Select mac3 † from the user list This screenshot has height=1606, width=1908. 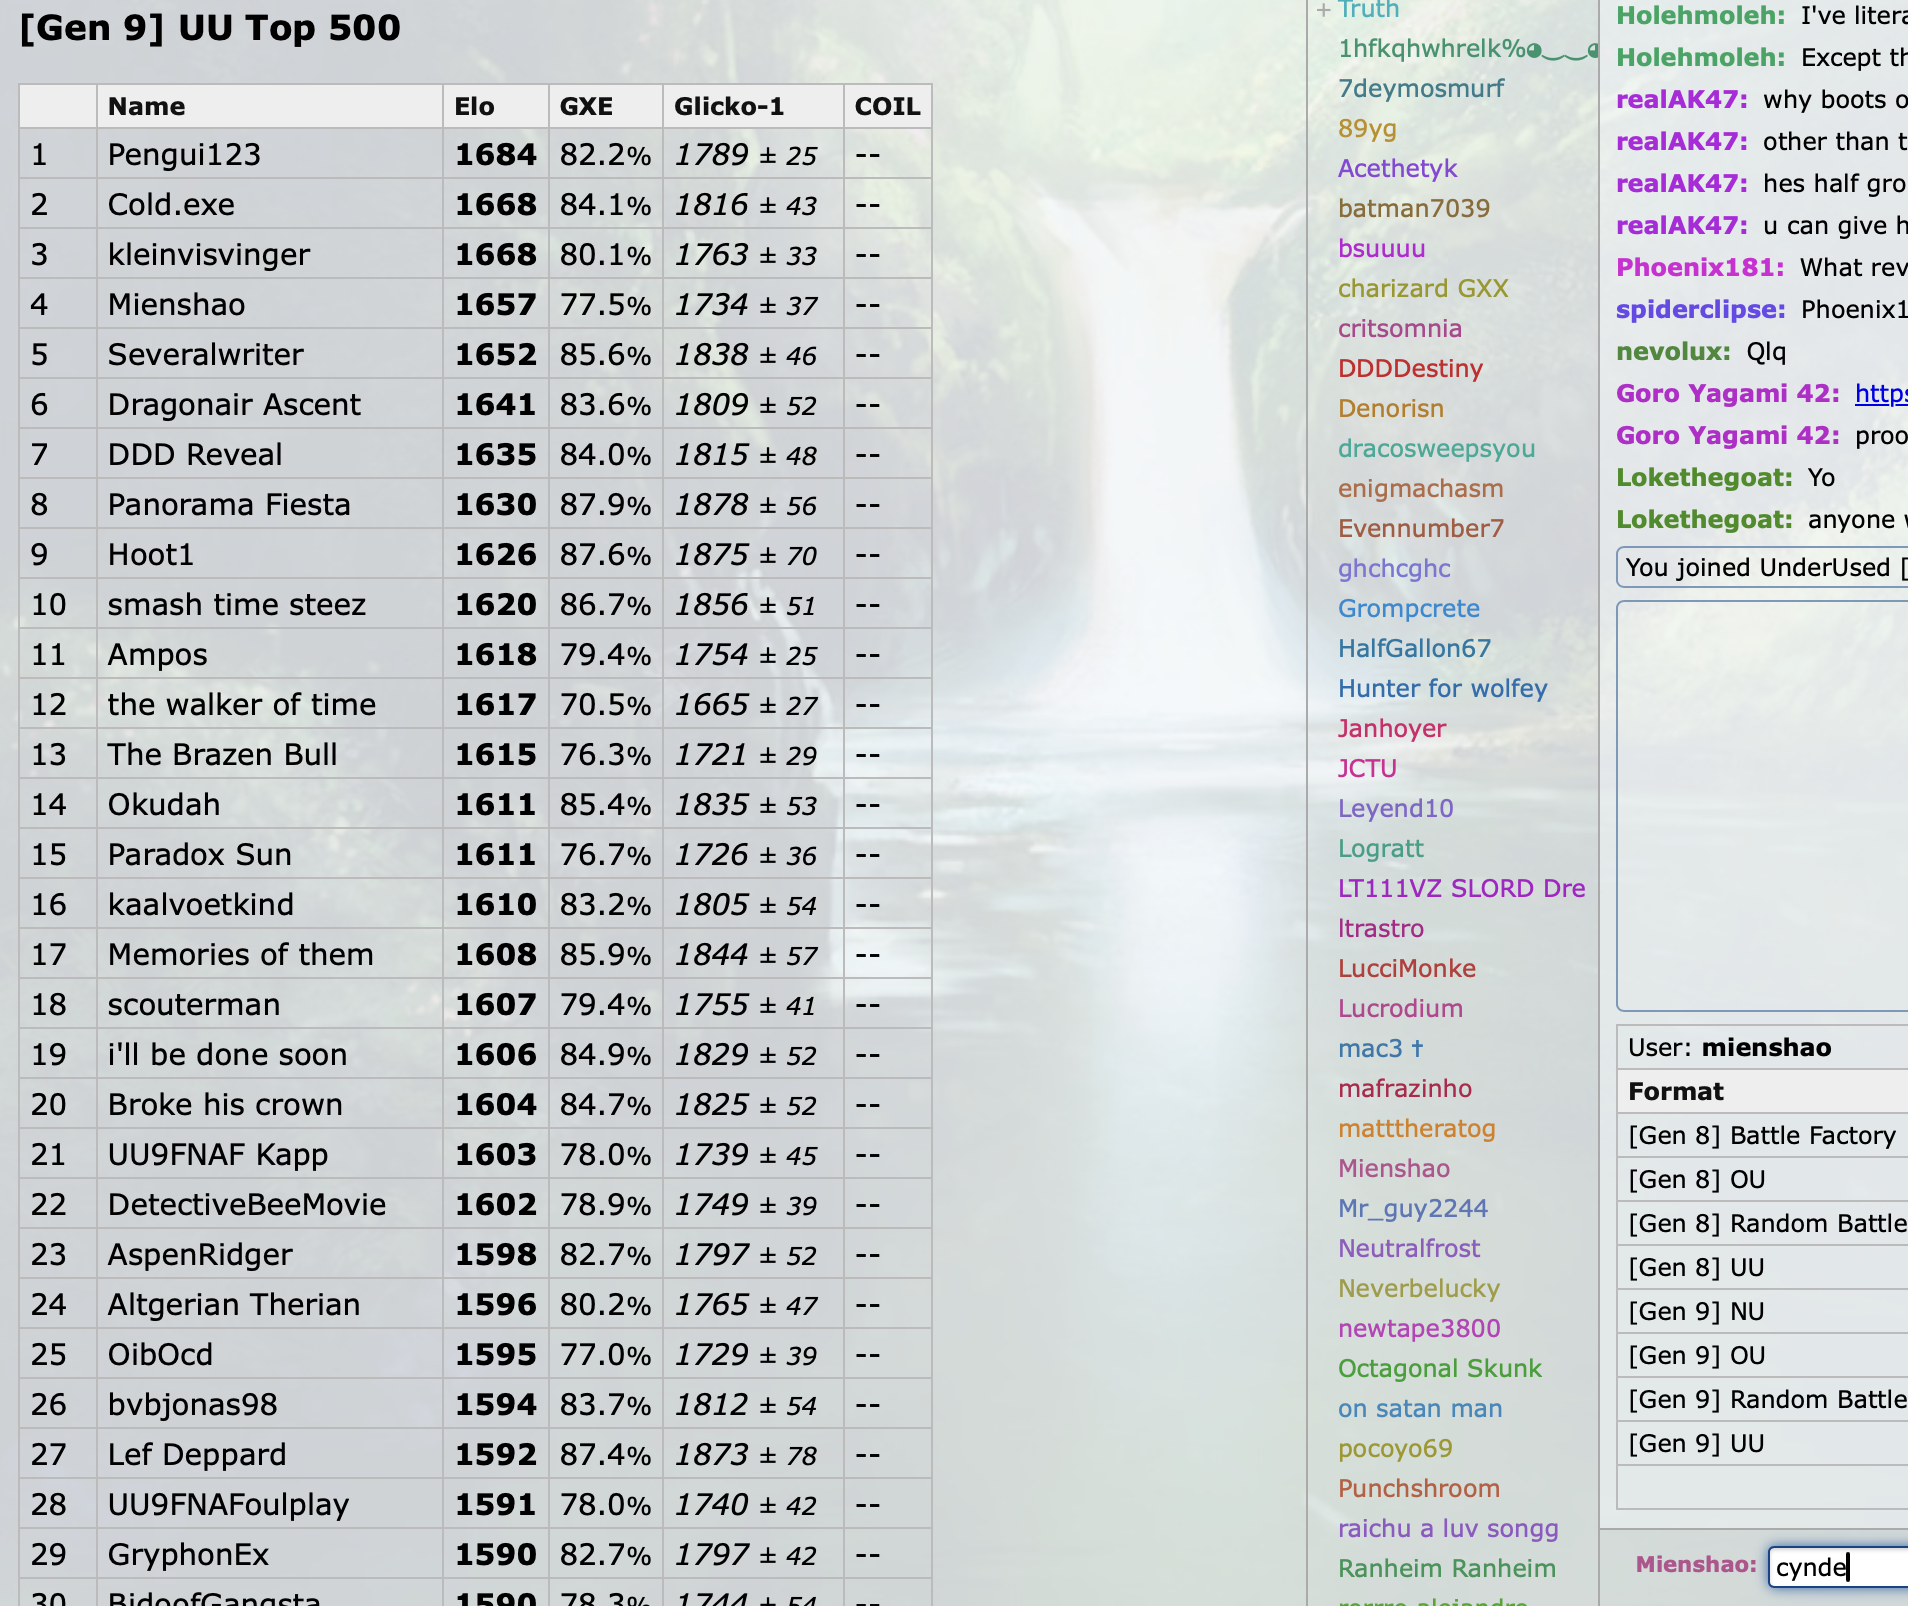pyautogui.click(x=1380, y=1049)
